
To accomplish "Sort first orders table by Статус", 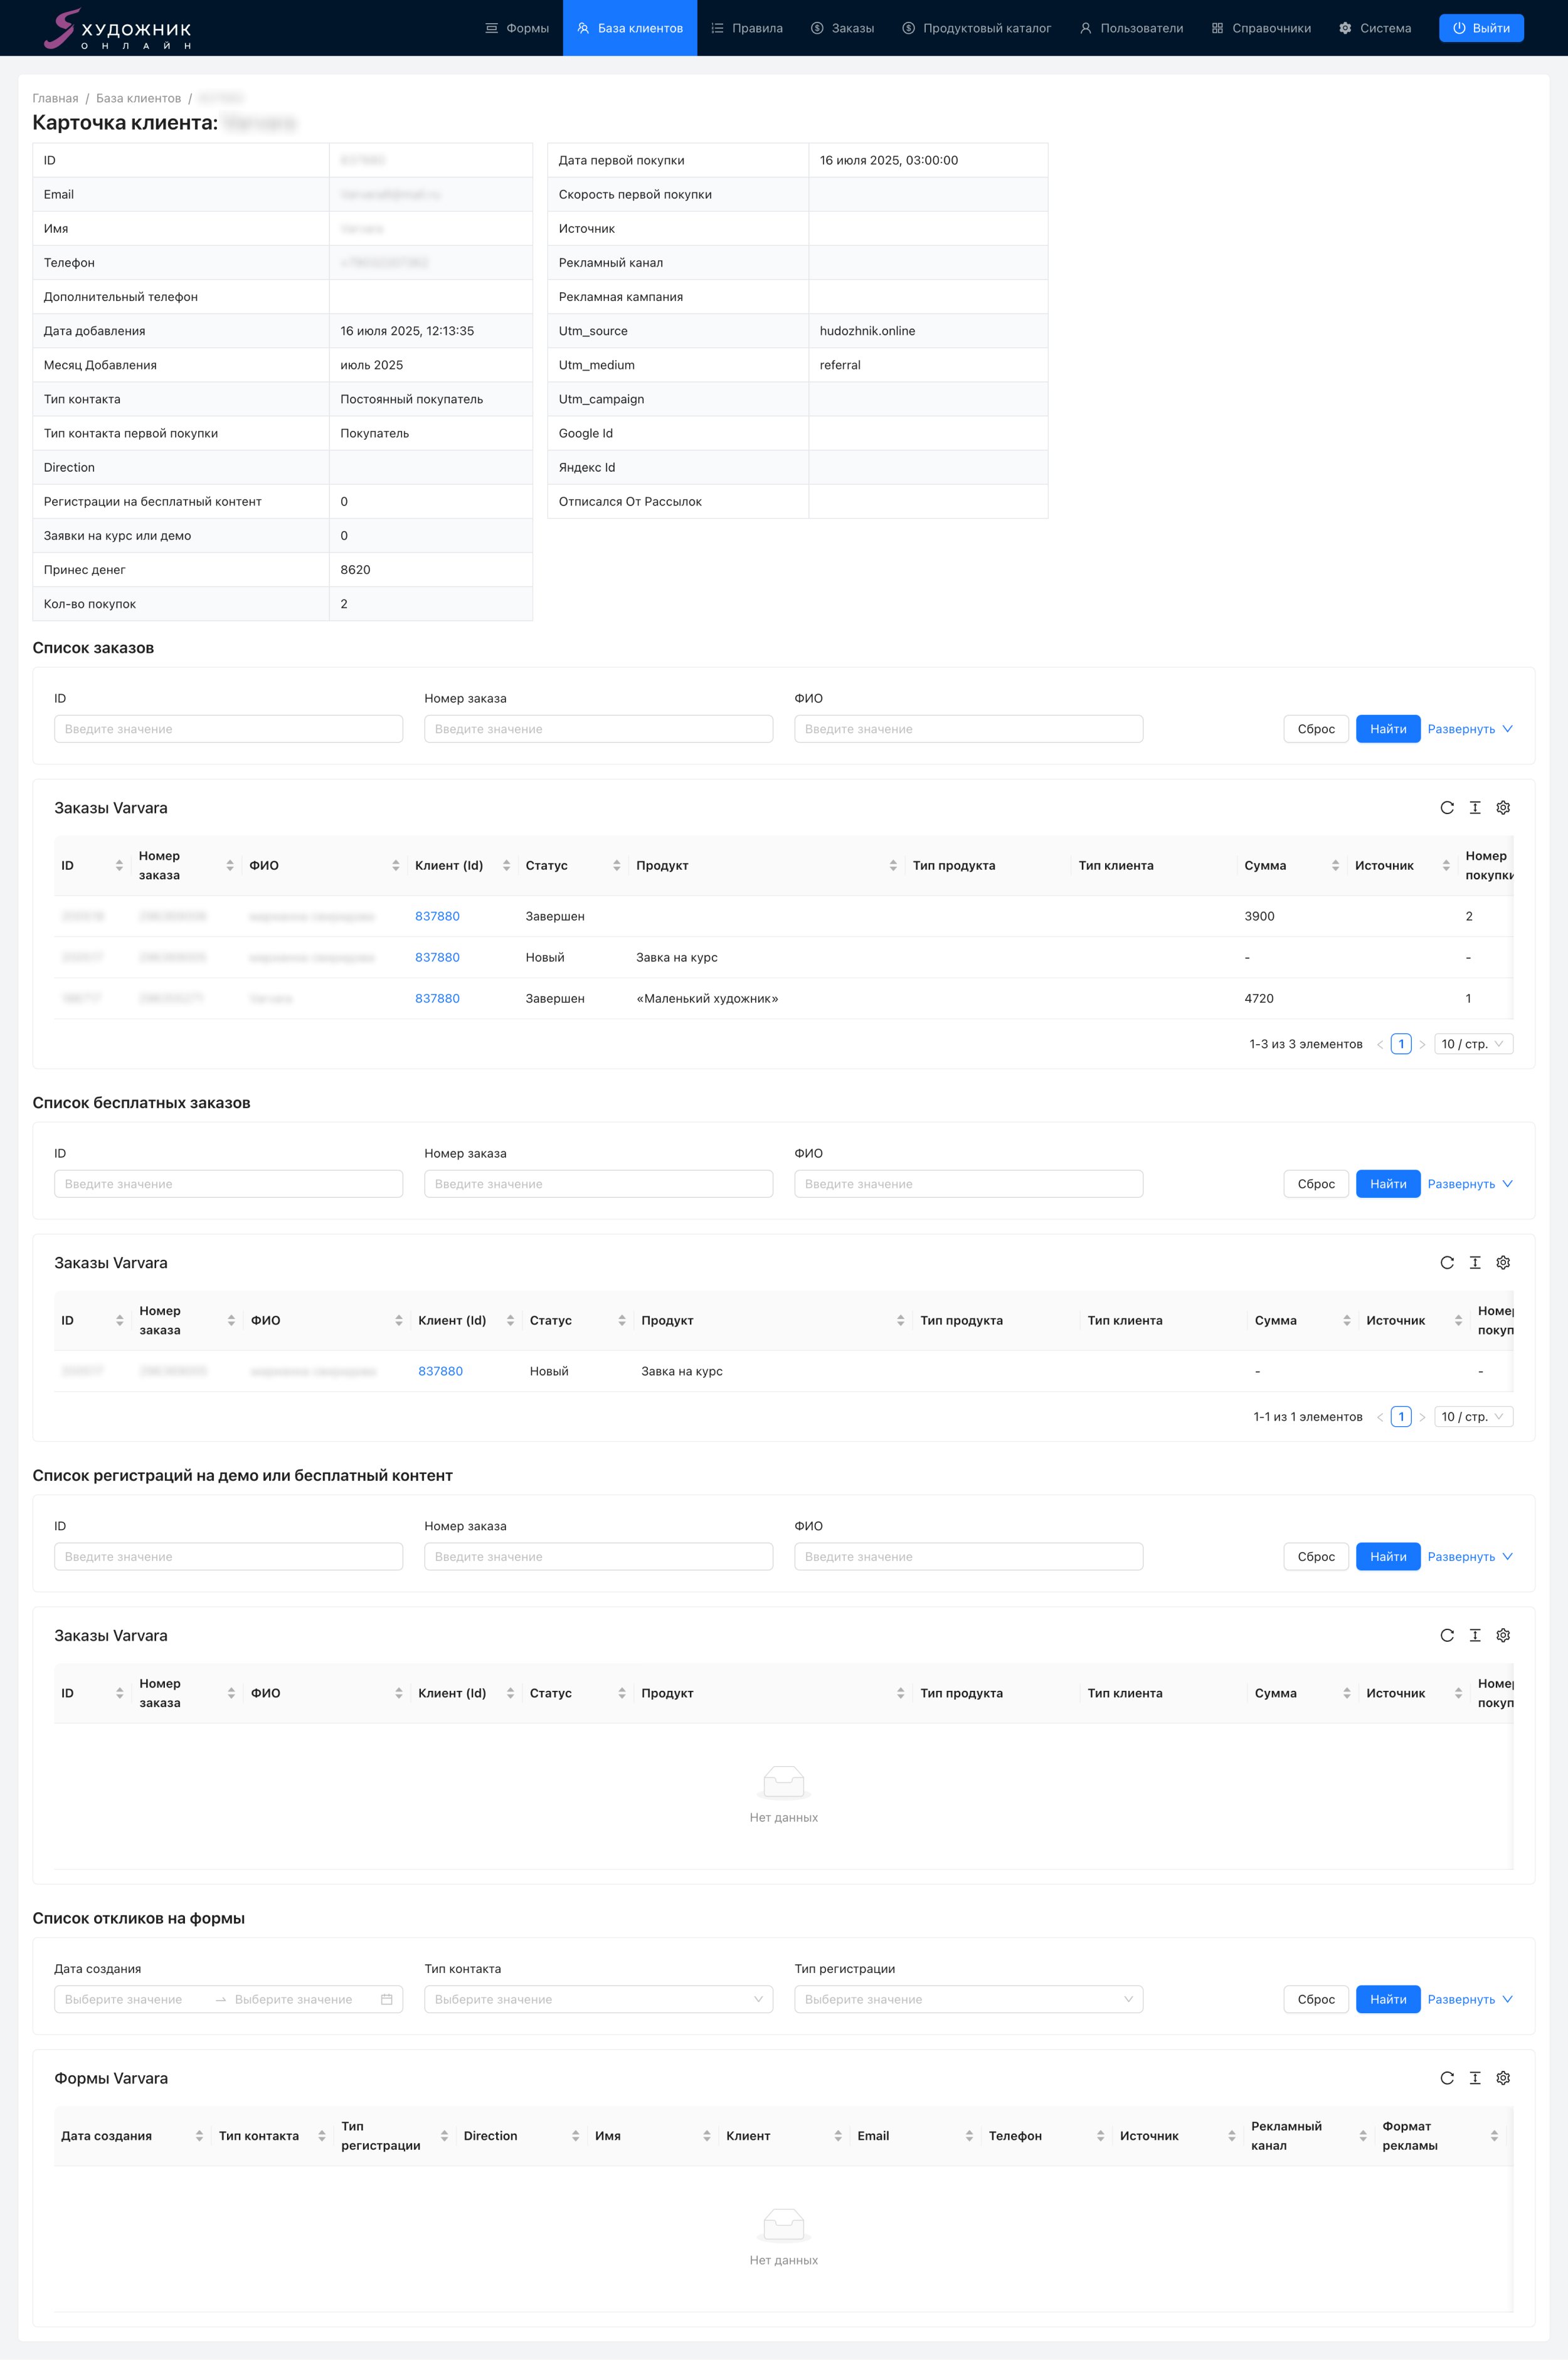I will point(616,866).
